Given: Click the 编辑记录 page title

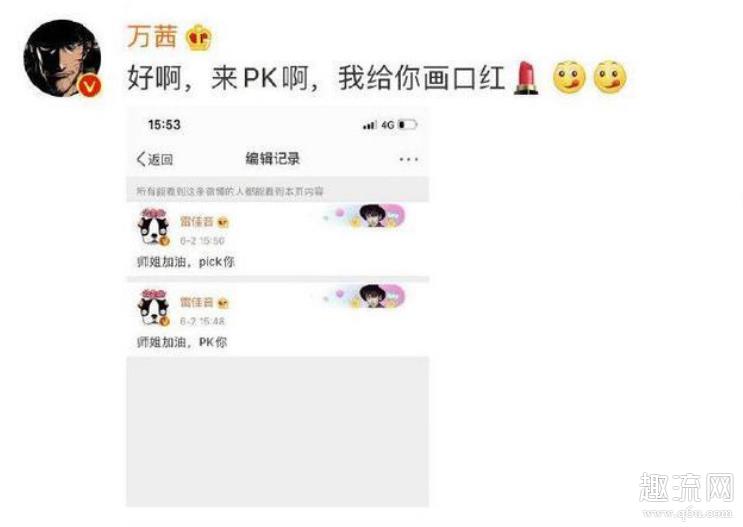Looking at the screenshot, I should coord(272,159).
